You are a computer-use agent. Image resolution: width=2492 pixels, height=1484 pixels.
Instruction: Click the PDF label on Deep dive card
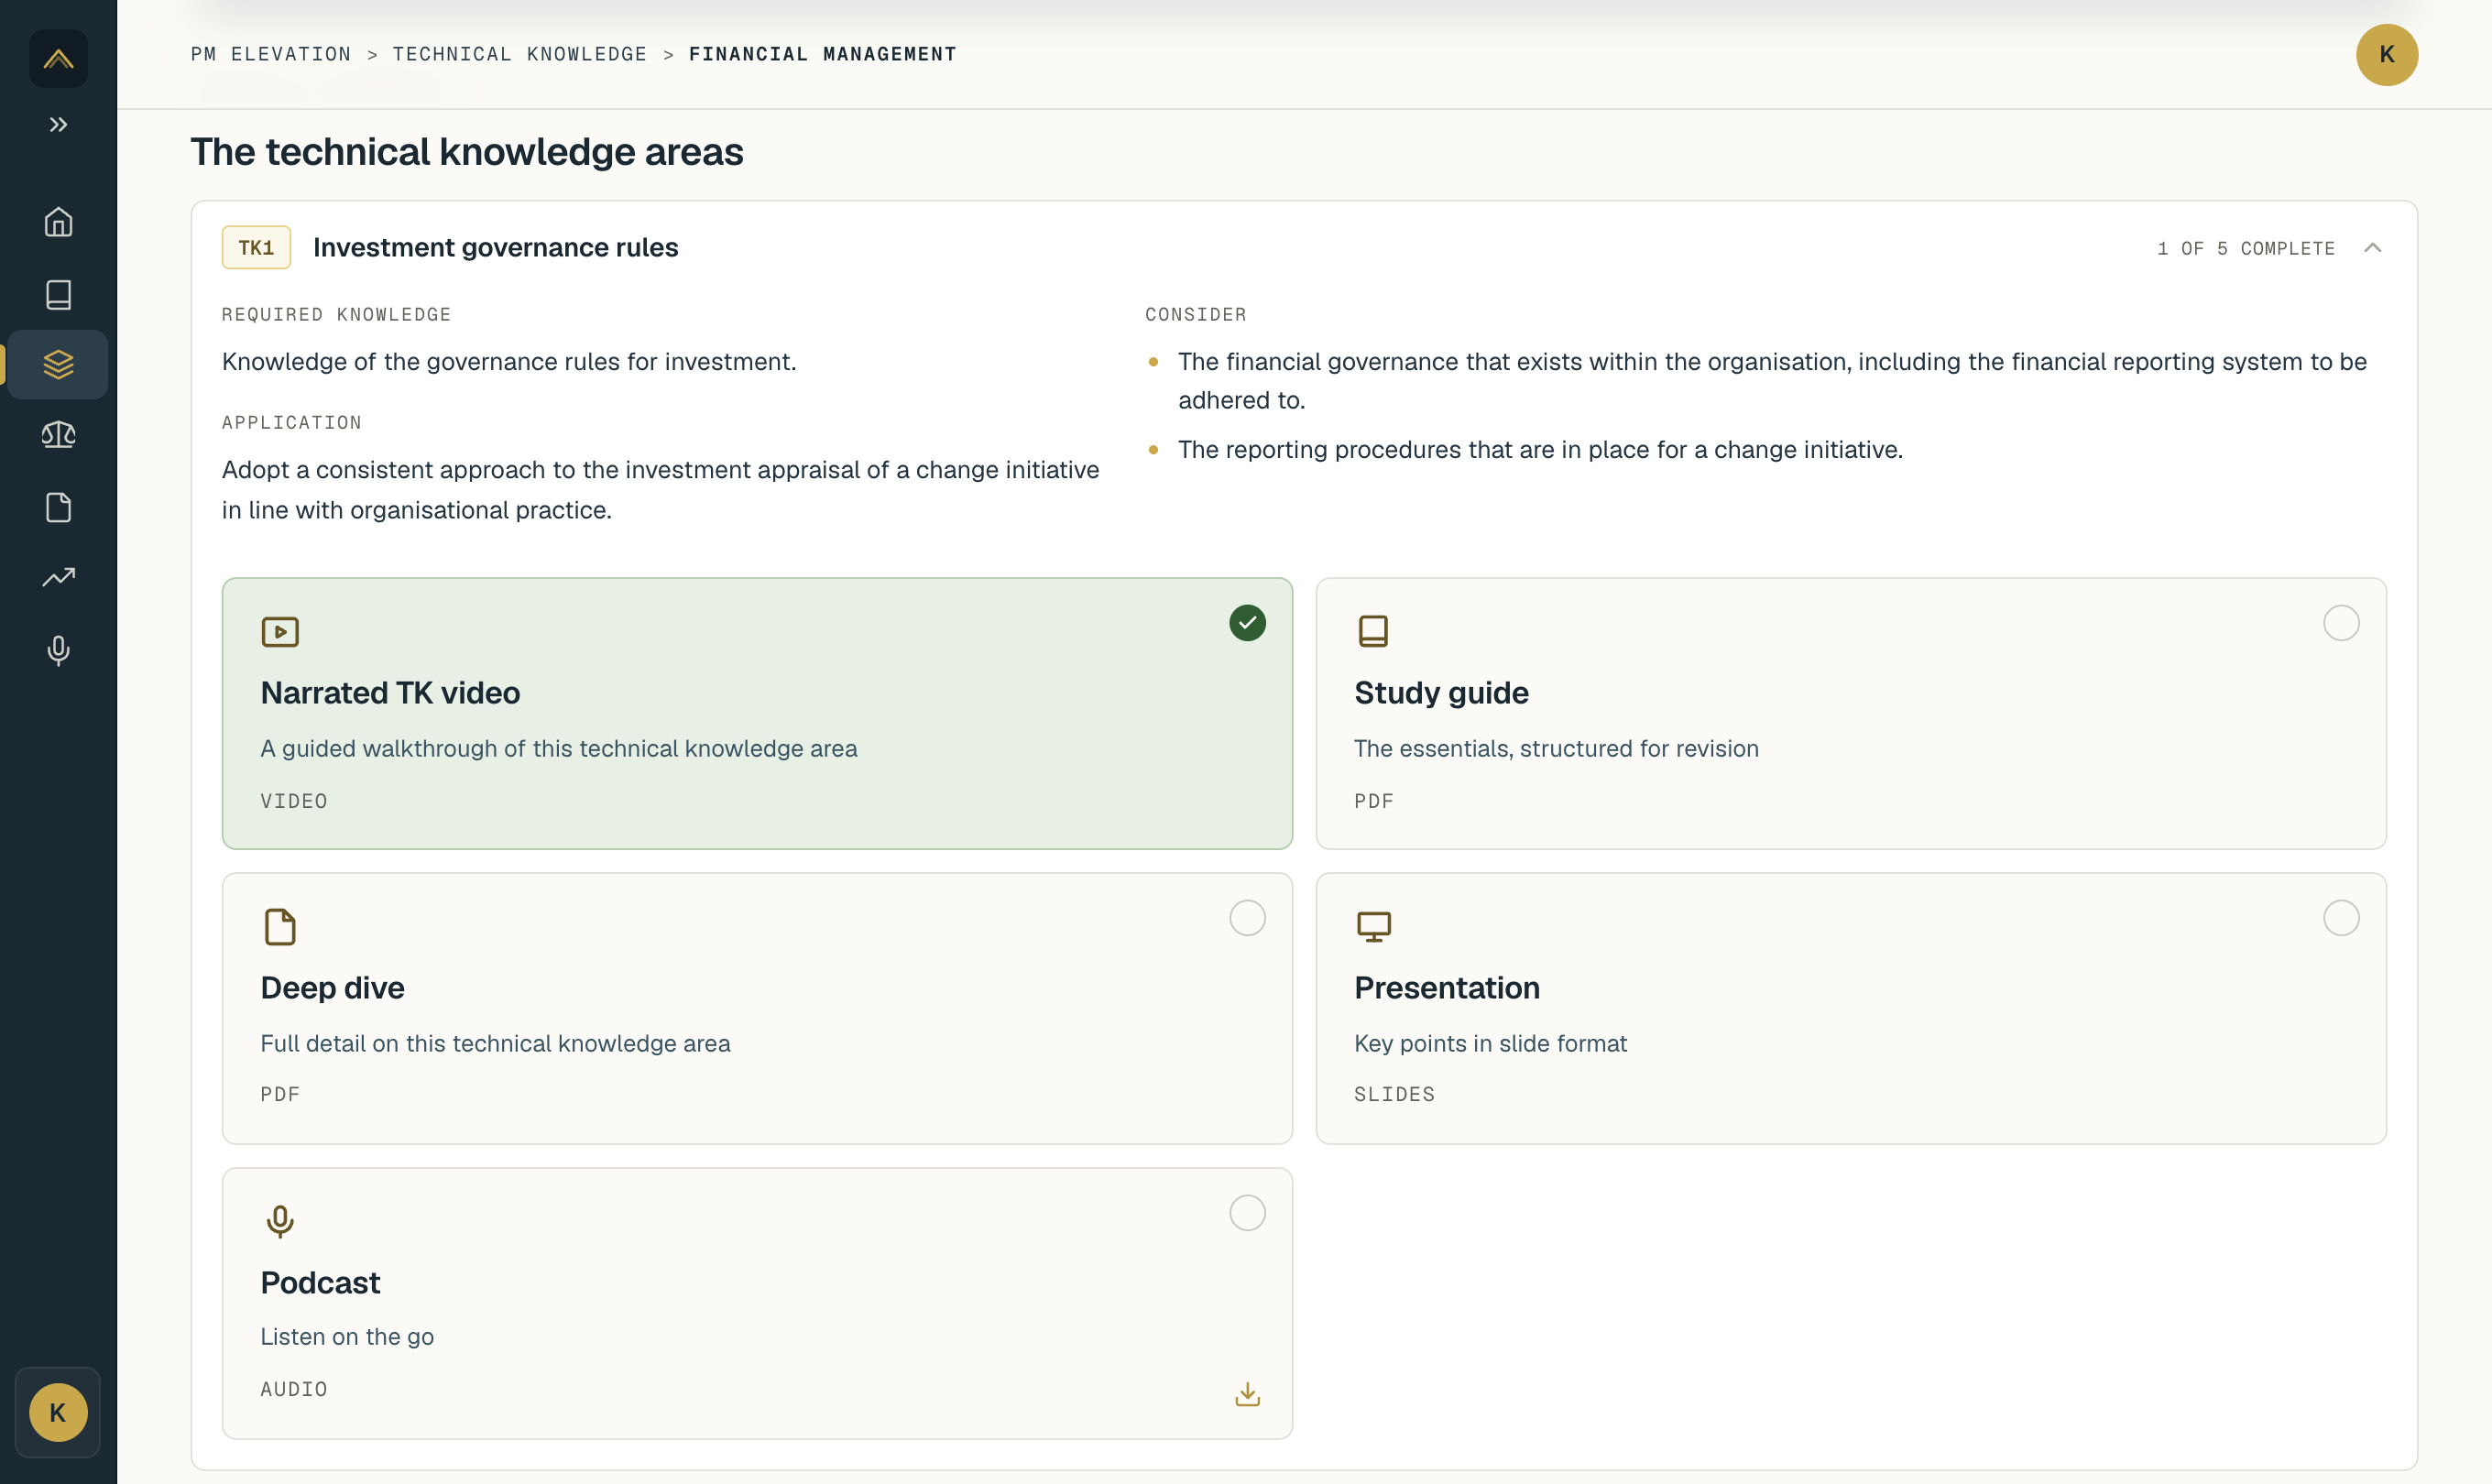coord(280,1094)
